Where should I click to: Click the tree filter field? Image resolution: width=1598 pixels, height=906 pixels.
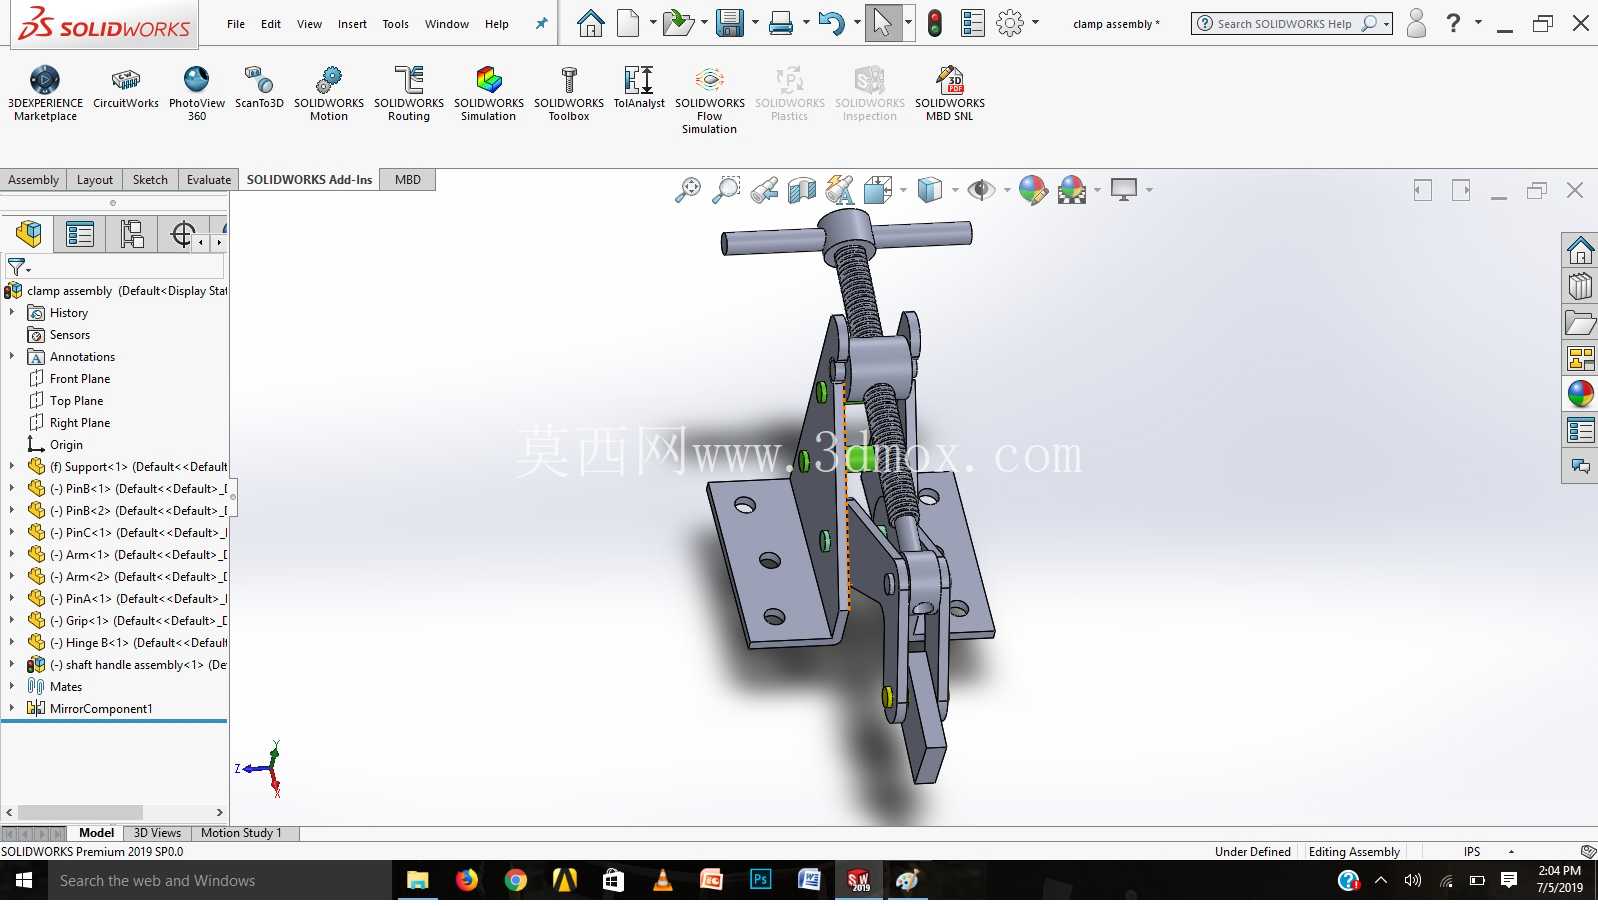tap(115, 267)
